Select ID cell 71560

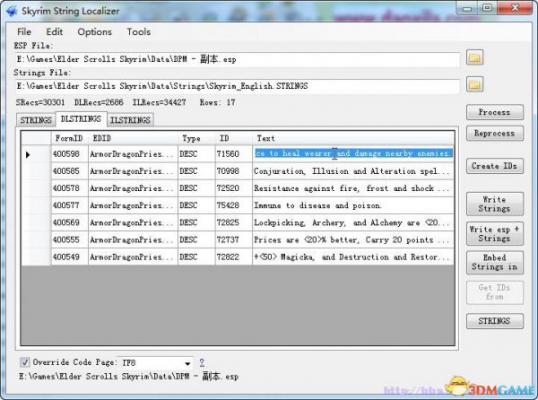click(x=234, y=154)
